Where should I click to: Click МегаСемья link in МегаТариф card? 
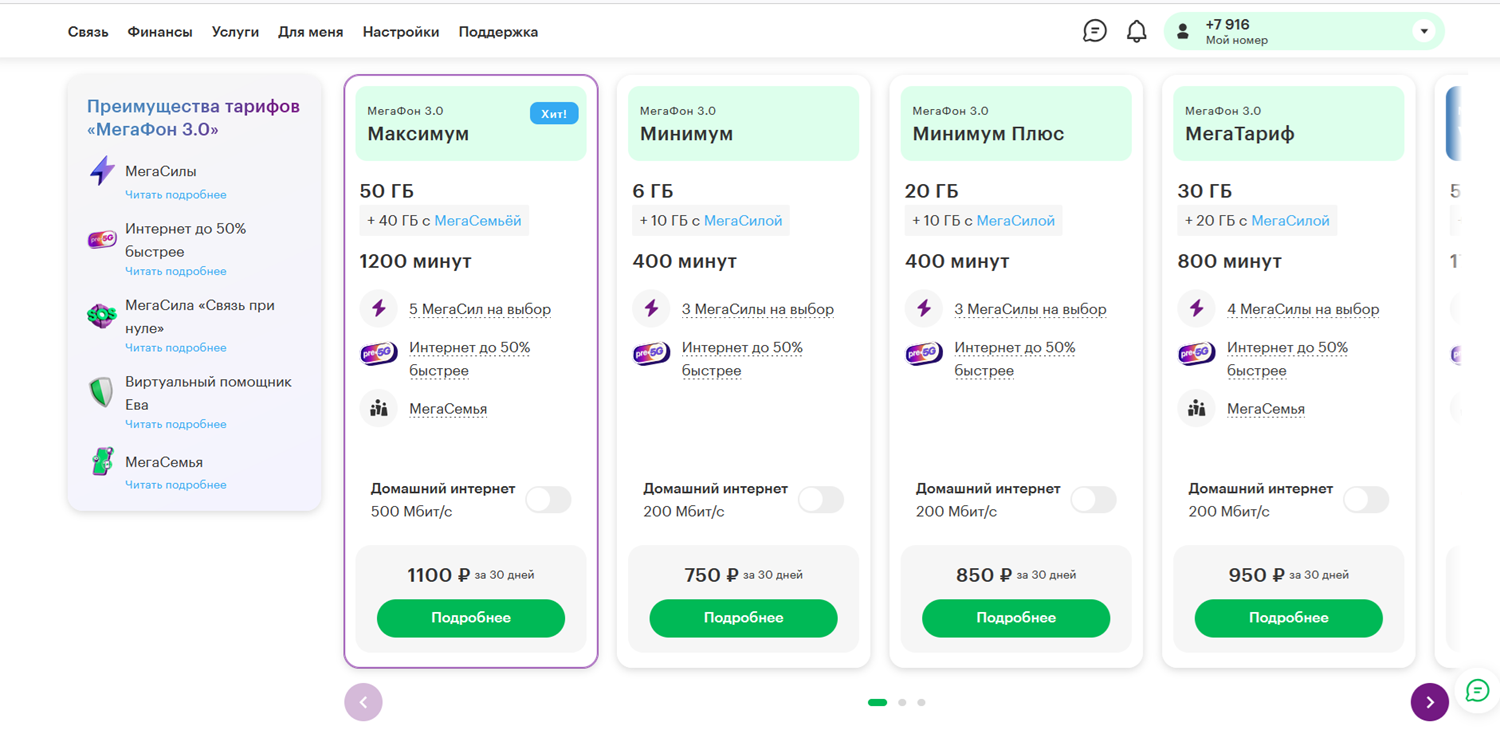[x=1266, y=409]
